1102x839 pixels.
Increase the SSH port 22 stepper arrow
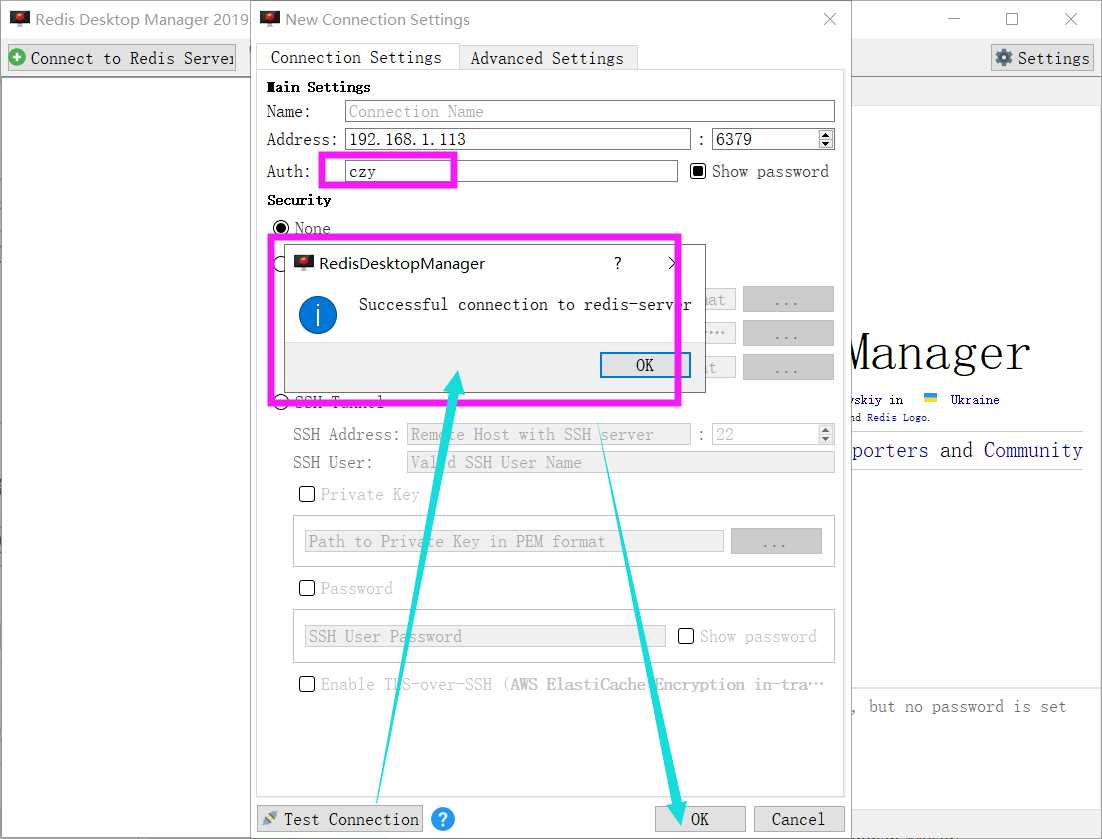(826, 429)
